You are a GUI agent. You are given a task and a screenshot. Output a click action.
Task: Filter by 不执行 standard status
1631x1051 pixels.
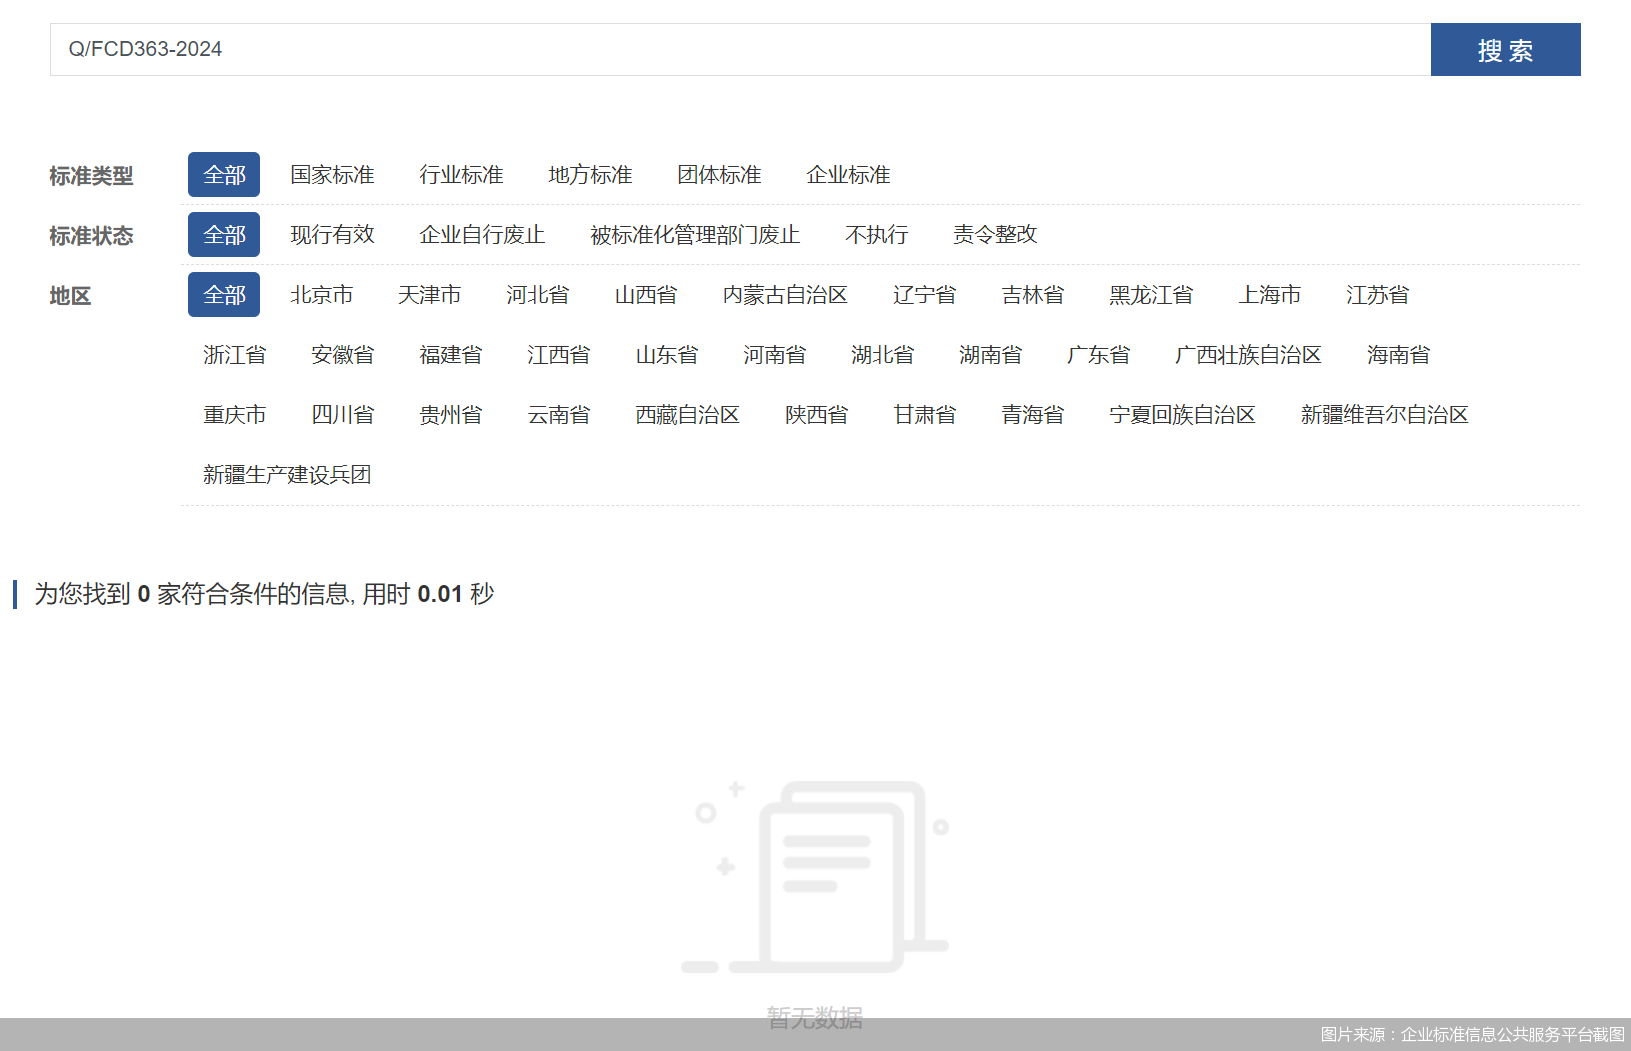[x=875, y=234]
